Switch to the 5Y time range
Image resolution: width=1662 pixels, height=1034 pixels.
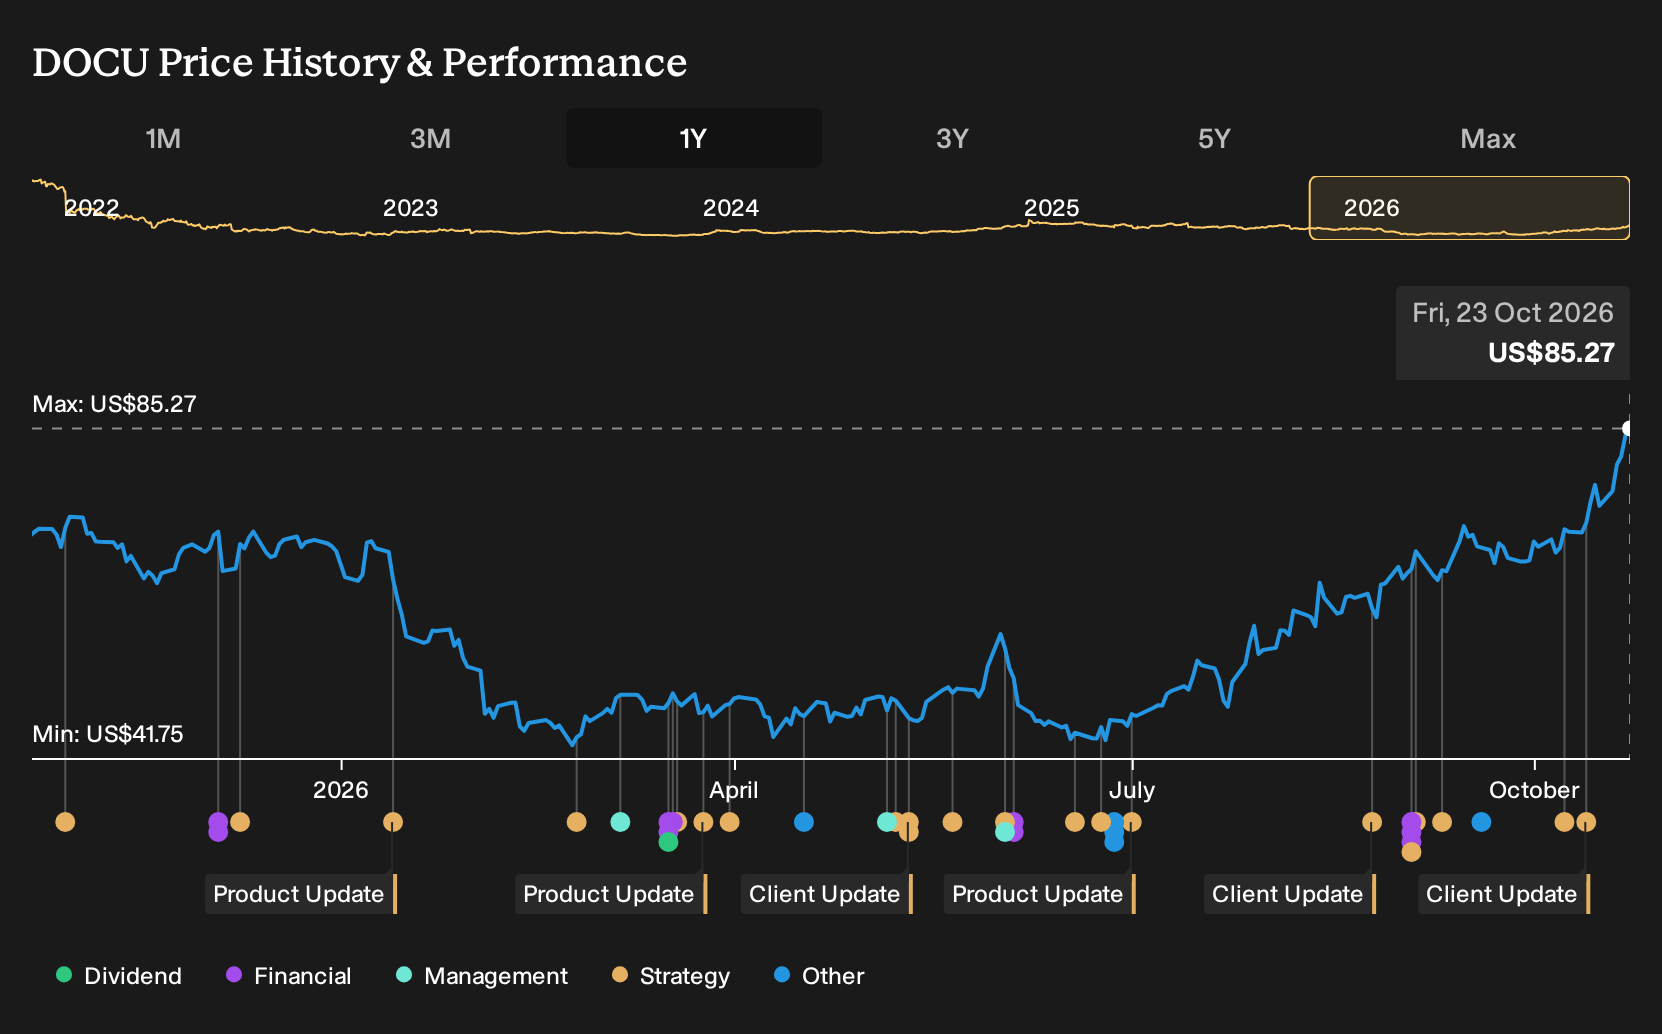pos(1214,138)
